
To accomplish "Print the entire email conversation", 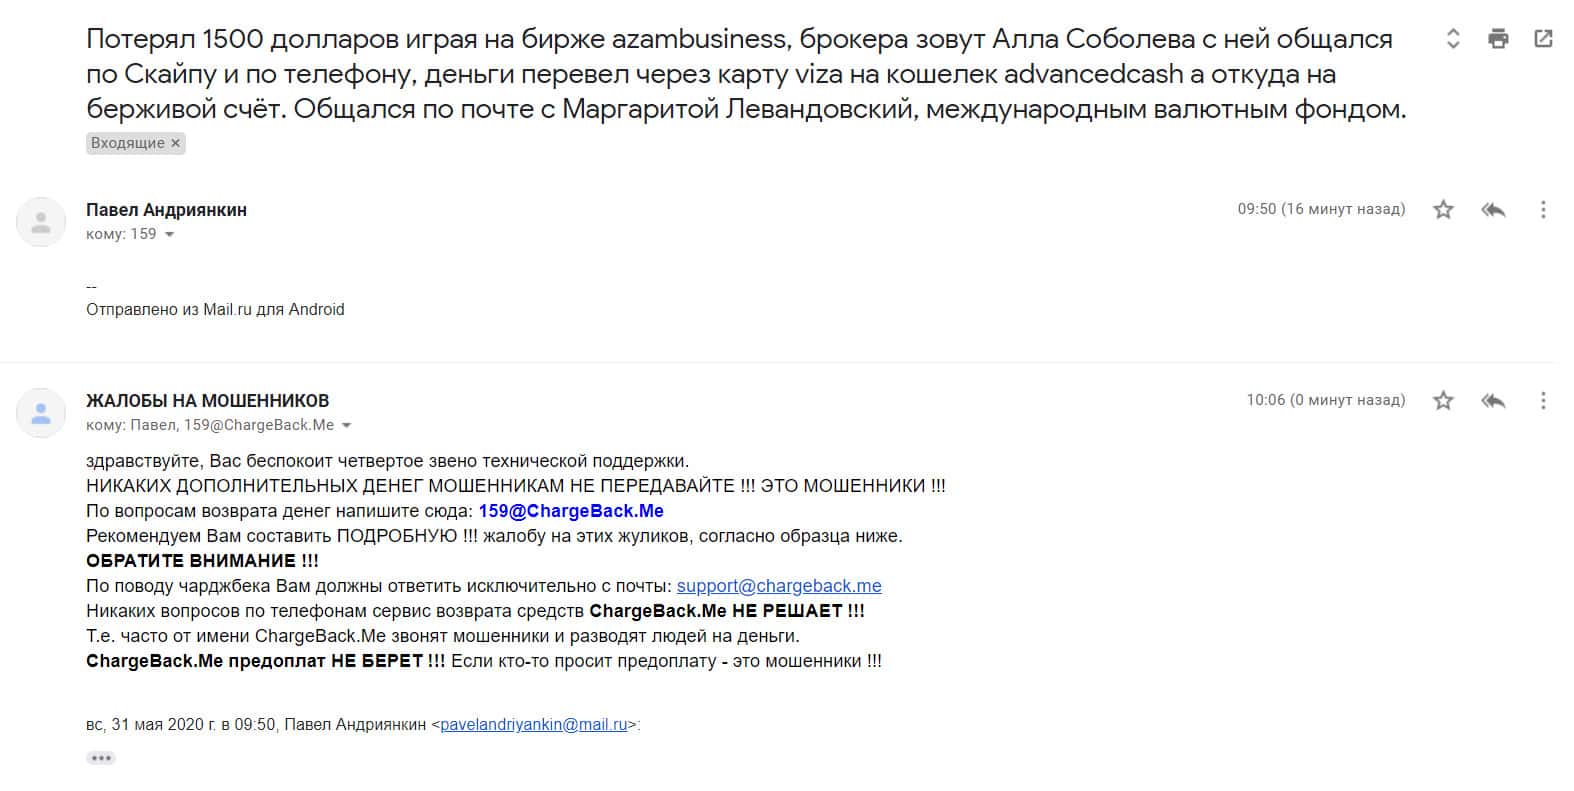I will pyautogui.click(x=1498, y=39).
